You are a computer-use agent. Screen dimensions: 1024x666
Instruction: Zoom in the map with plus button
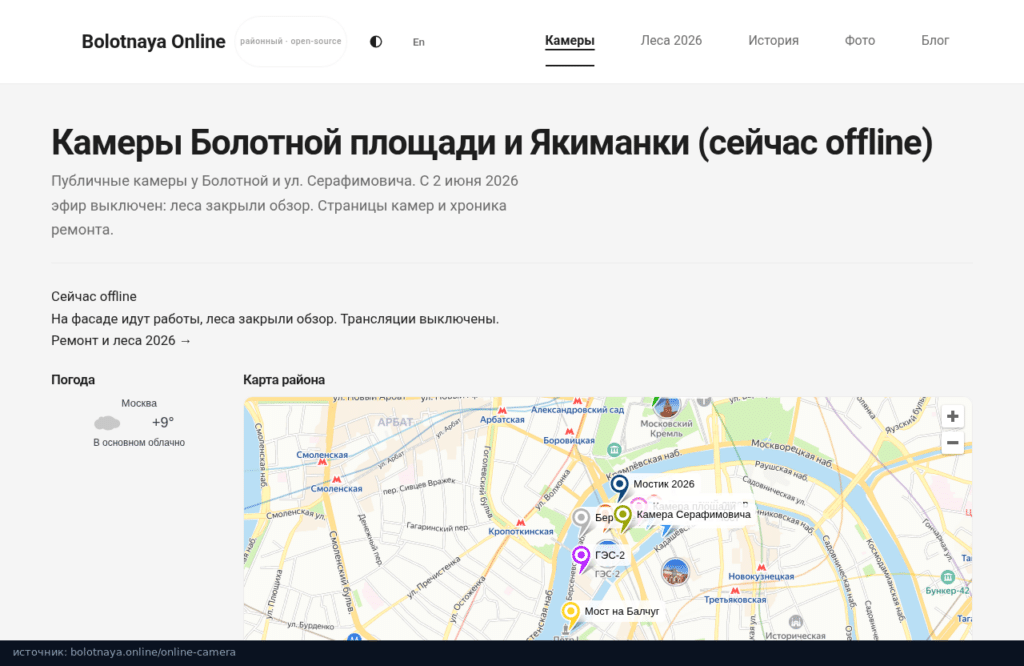[x=952, y=416]
